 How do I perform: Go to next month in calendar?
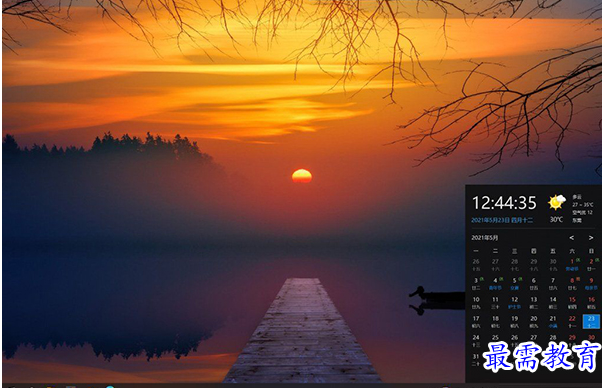tap(591, 238)
